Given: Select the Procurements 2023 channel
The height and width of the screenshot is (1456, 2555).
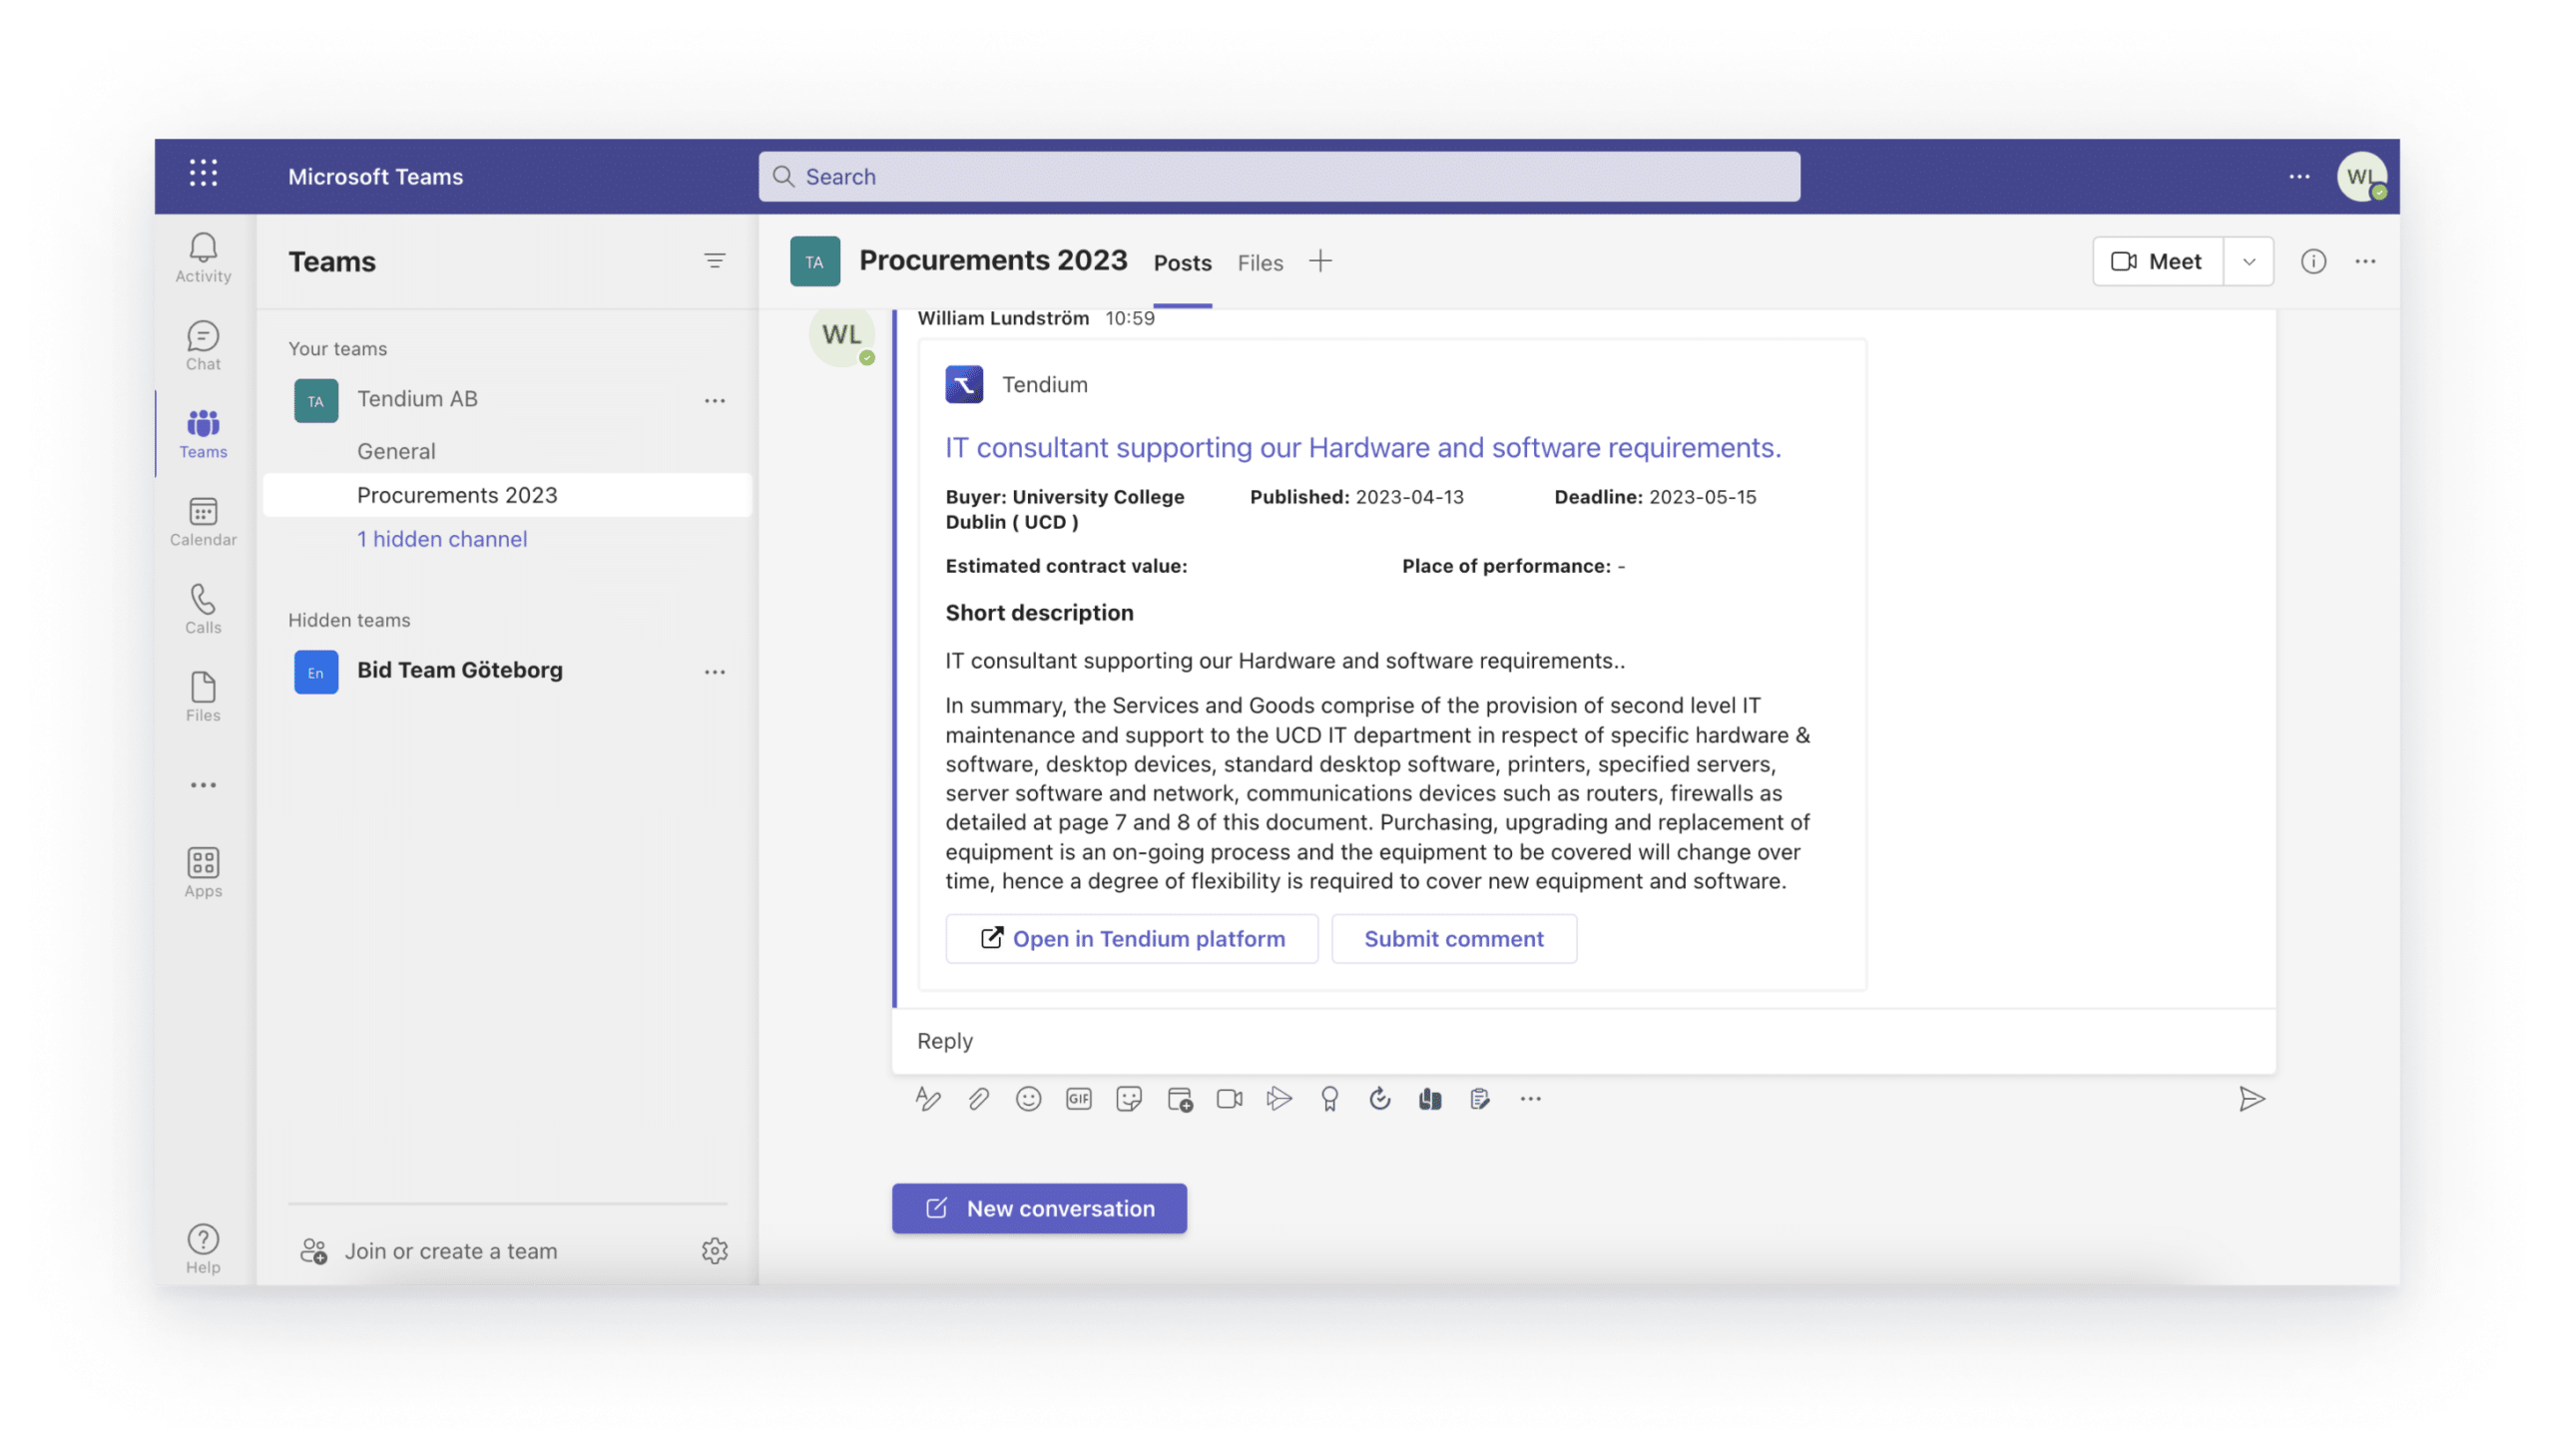Looking at the screenshot, I should pyautogui.click(x=457, y=494).
